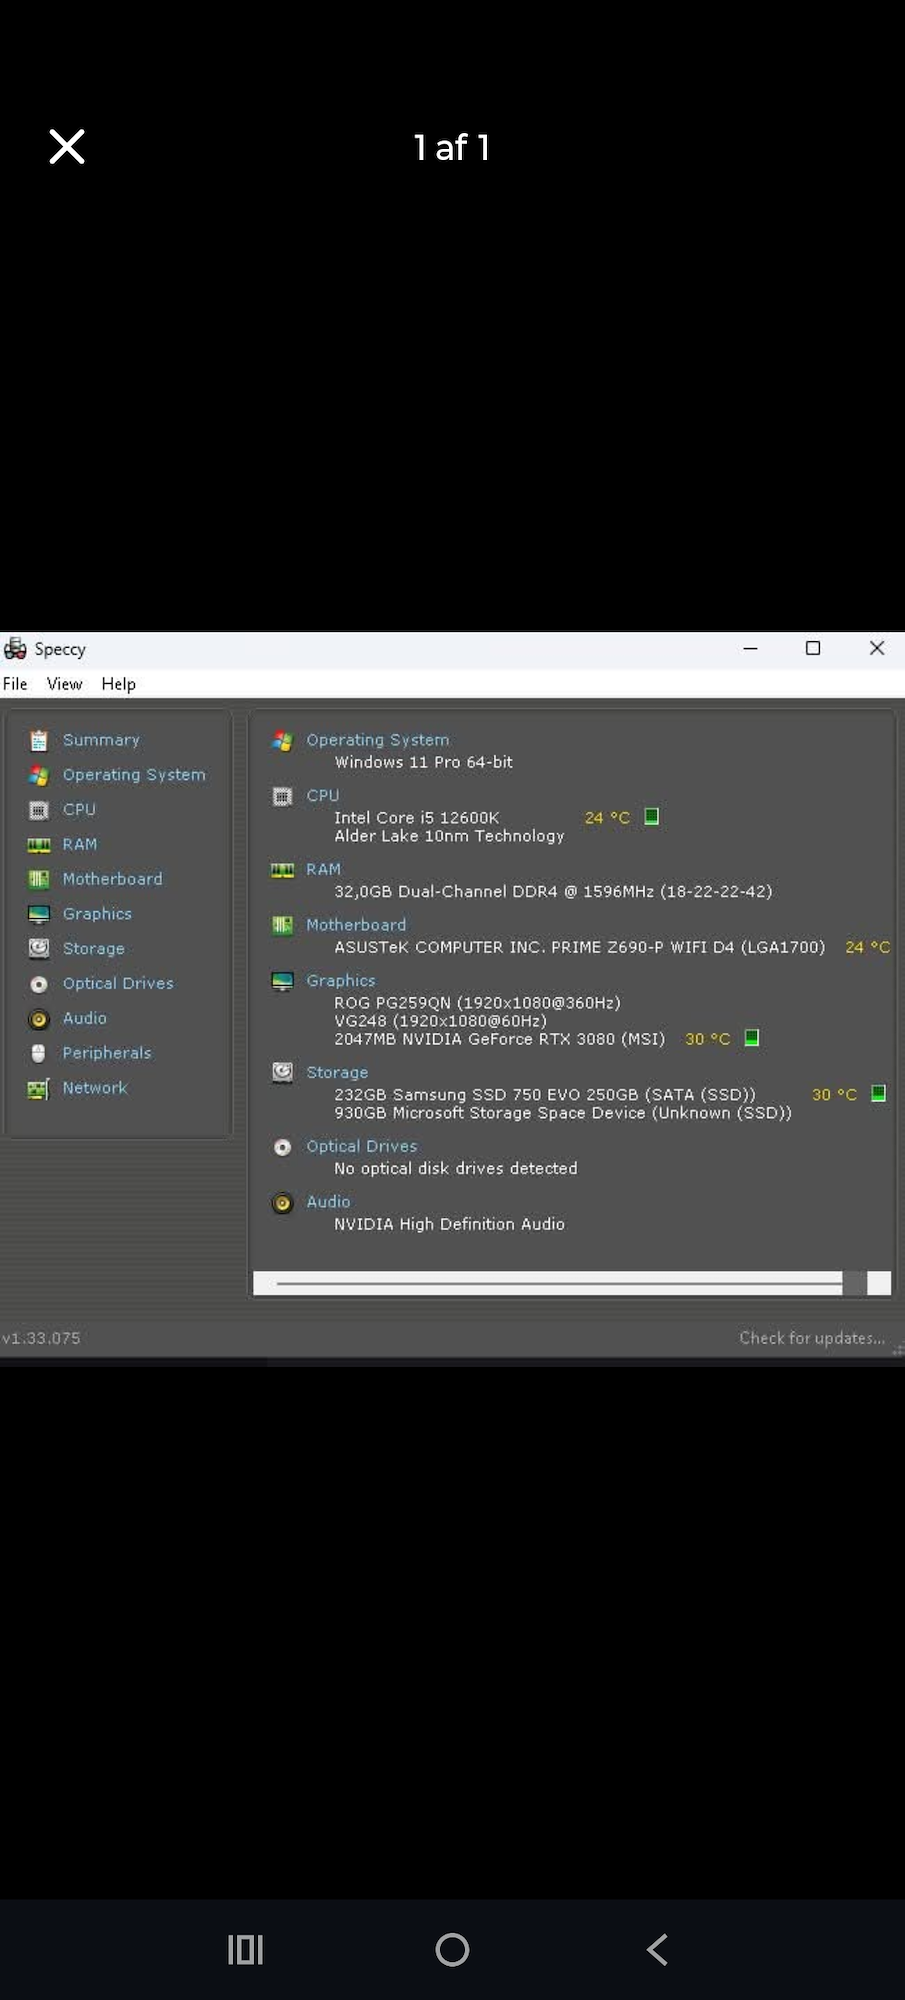Click the CPU icon in summary panel
The width and height of the screenshot is (905, 2000).
coord(283,796)
